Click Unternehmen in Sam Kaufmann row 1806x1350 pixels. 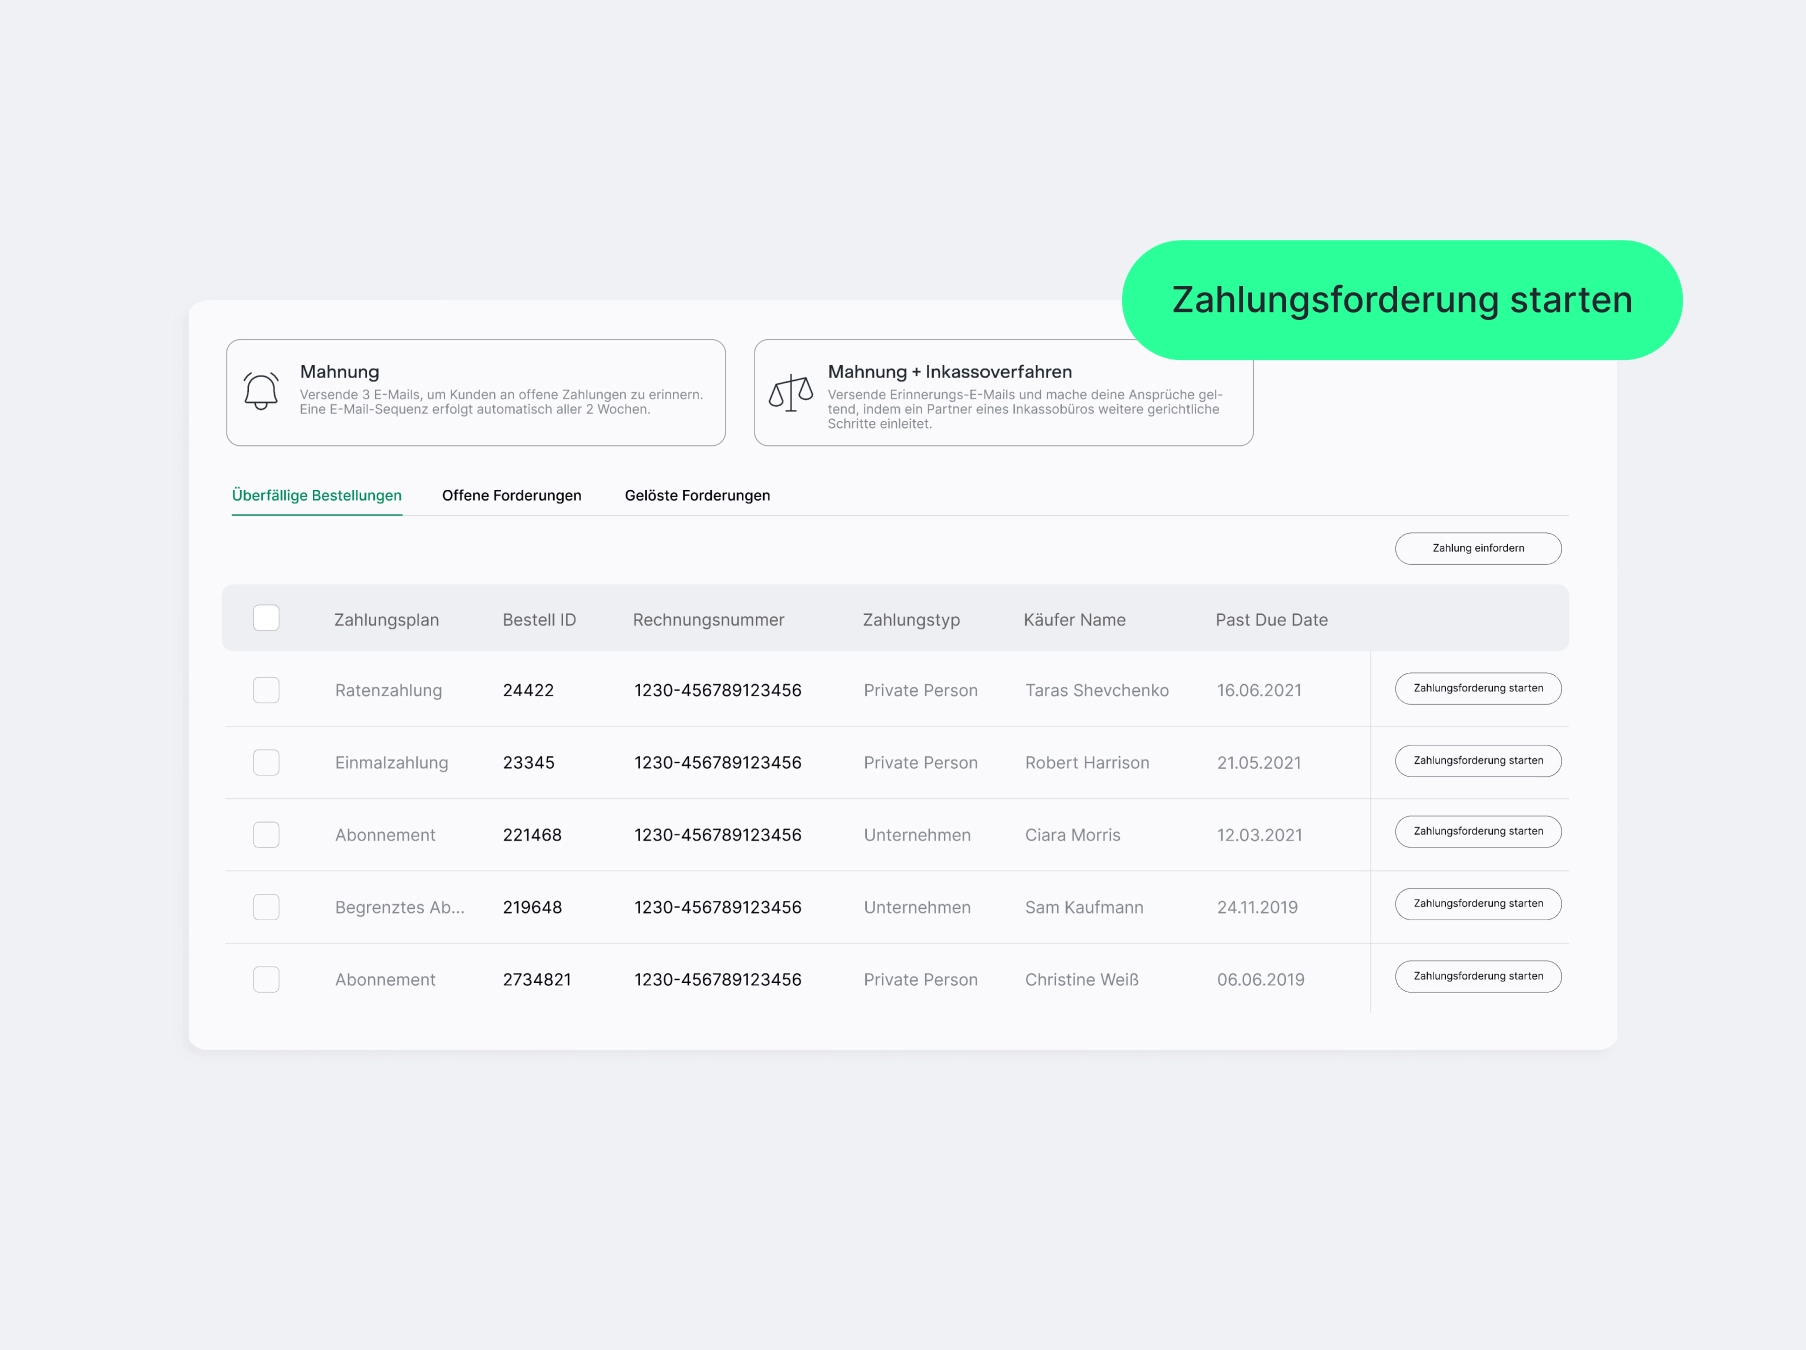point(917,907)
